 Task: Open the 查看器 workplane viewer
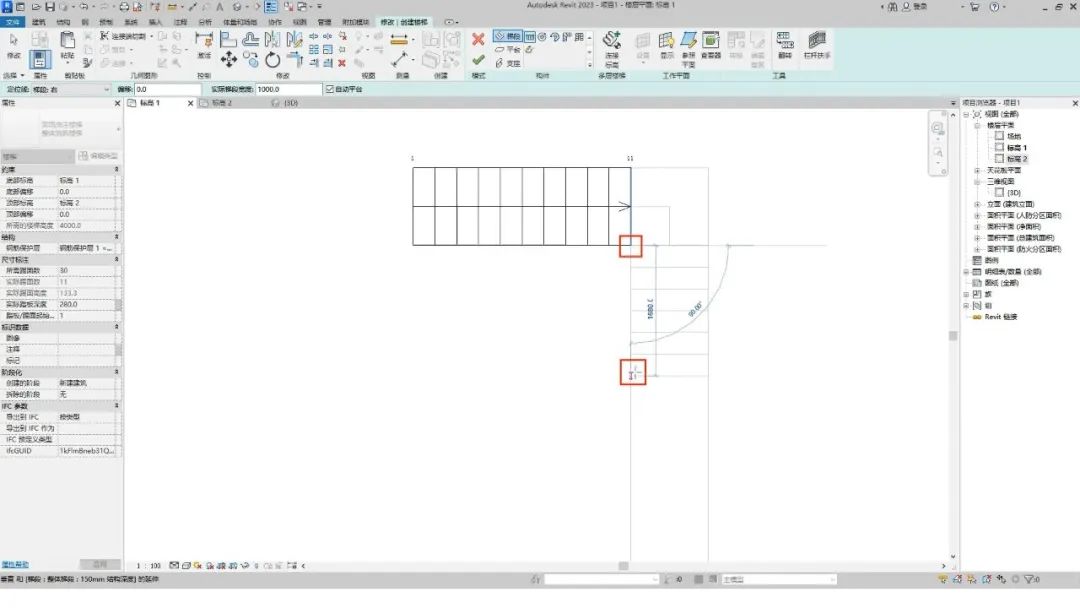pyautogui.click(x=710, y=45)
